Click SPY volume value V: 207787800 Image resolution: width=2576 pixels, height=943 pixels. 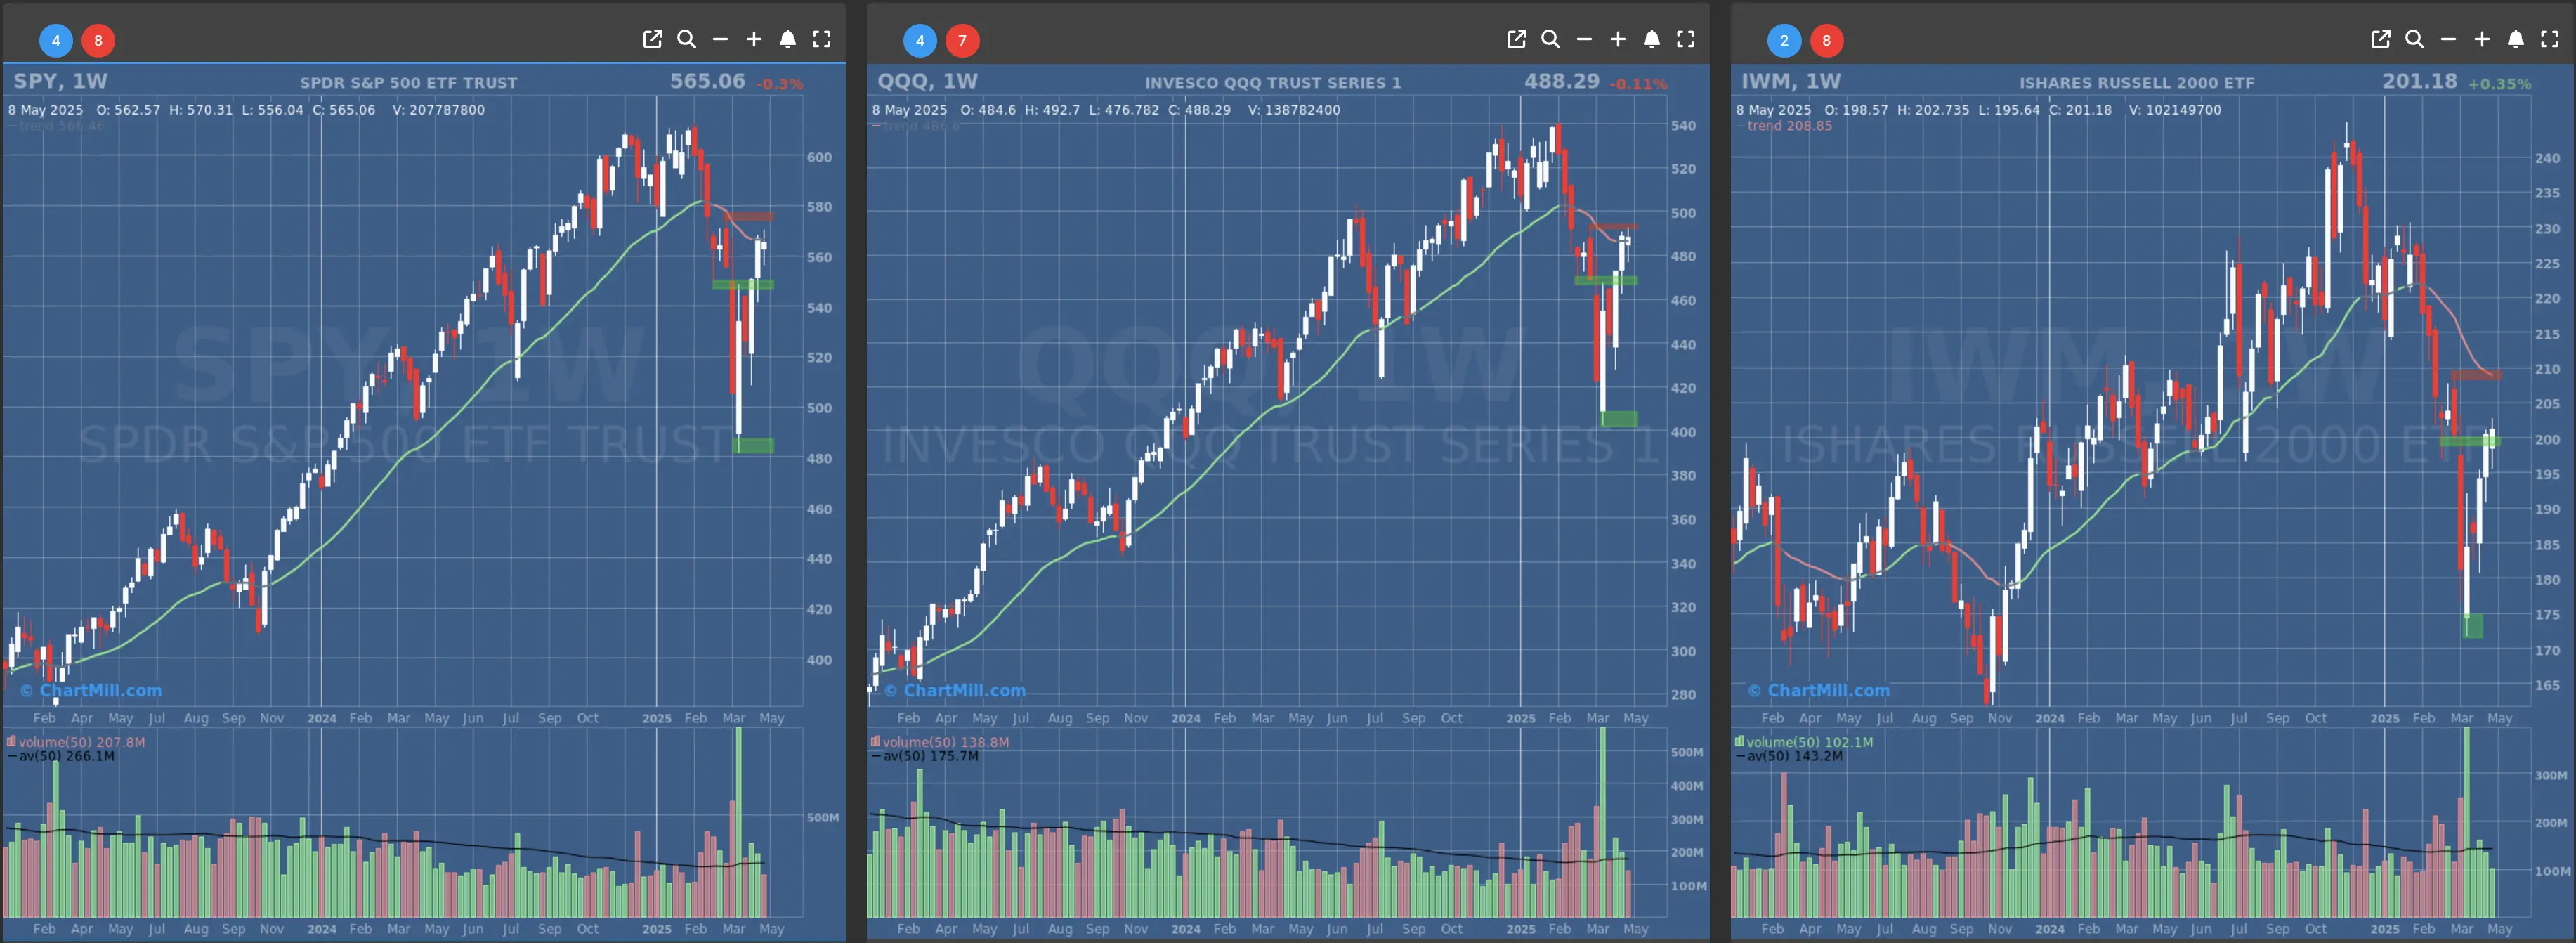[x=438, y=110]
